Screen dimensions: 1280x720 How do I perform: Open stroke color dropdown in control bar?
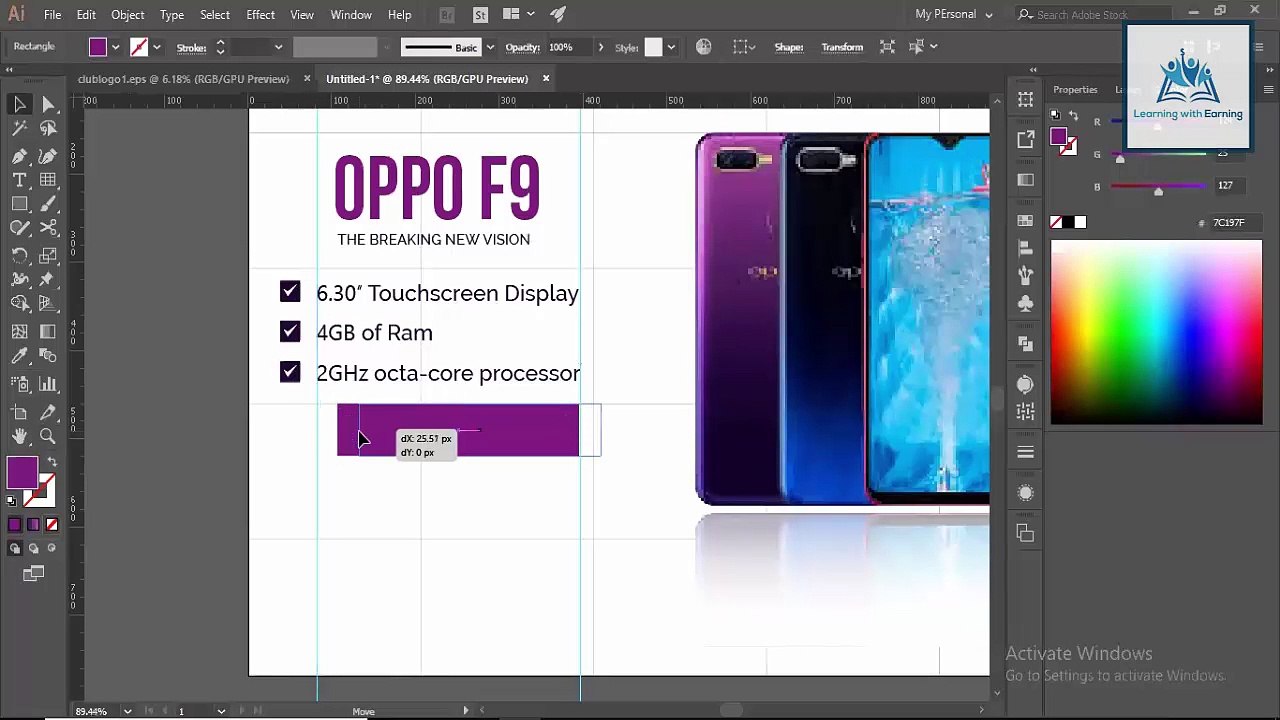157,47
